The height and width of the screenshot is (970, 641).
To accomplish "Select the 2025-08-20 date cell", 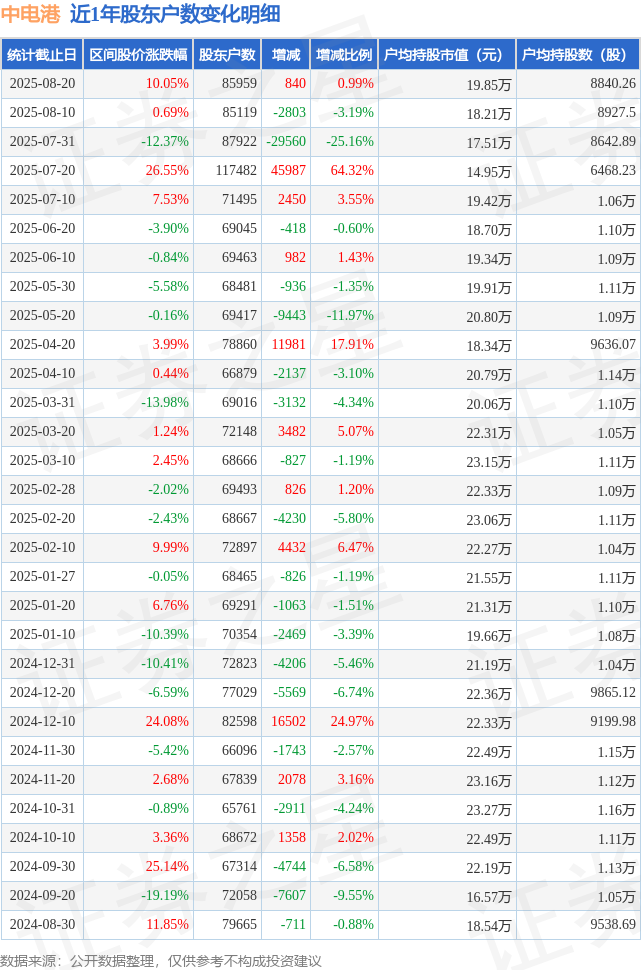I will (42, 84).
